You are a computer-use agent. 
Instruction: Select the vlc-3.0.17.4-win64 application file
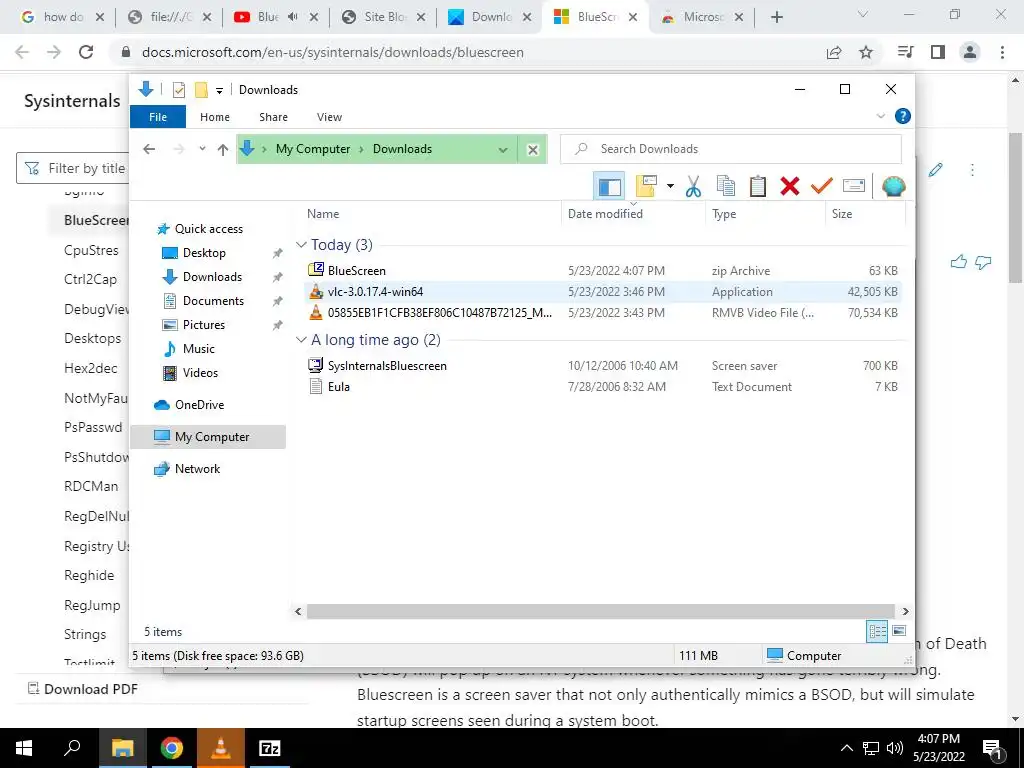click(x=603, y=292)
